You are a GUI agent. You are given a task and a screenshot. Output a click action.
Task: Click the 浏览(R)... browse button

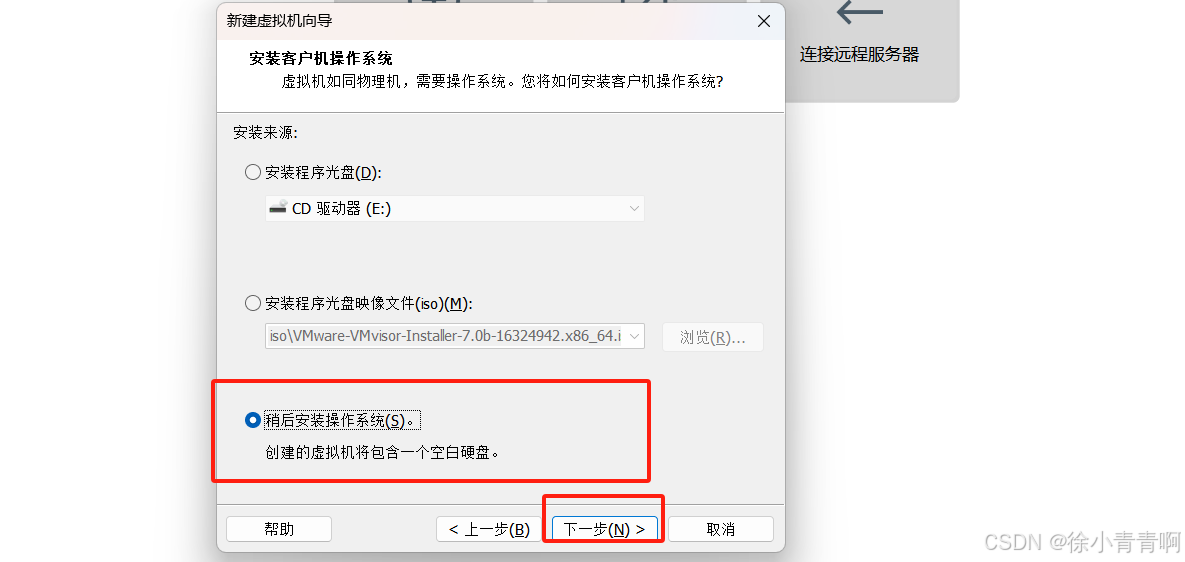tap(713, 337)
